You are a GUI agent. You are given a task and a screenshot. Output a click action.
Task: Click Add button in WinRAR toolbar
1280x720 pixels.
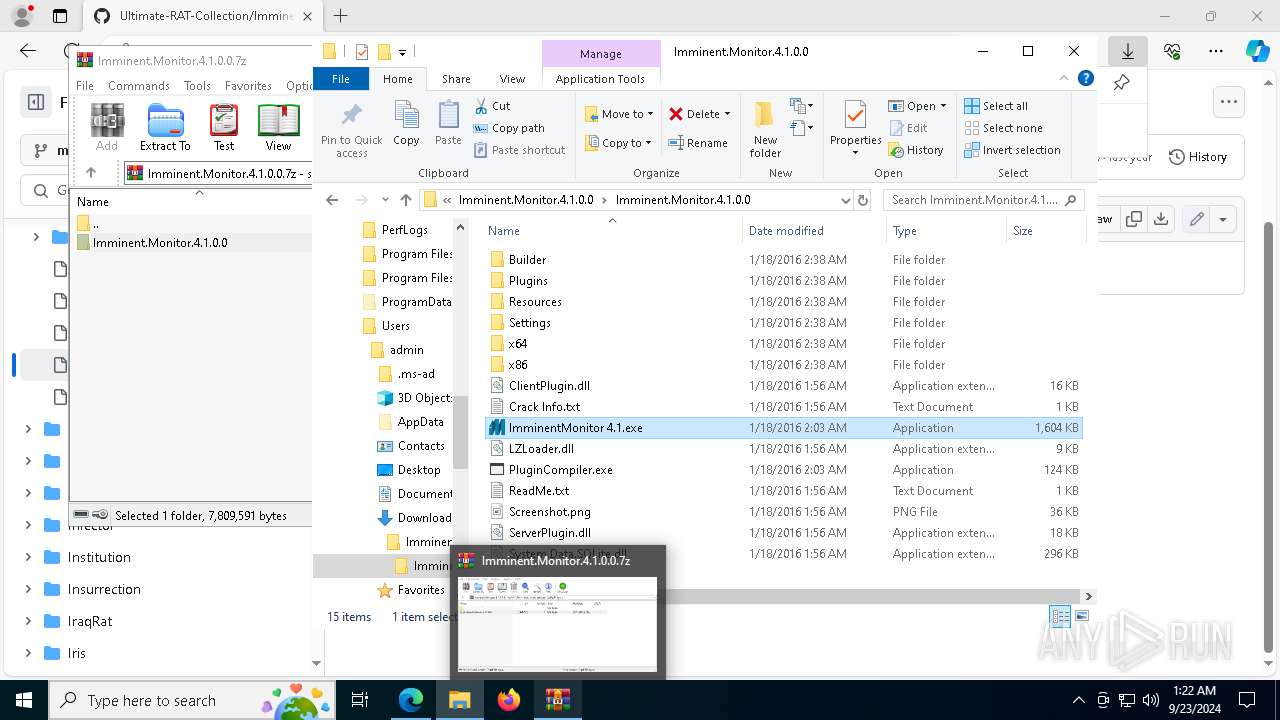(107, 127)
